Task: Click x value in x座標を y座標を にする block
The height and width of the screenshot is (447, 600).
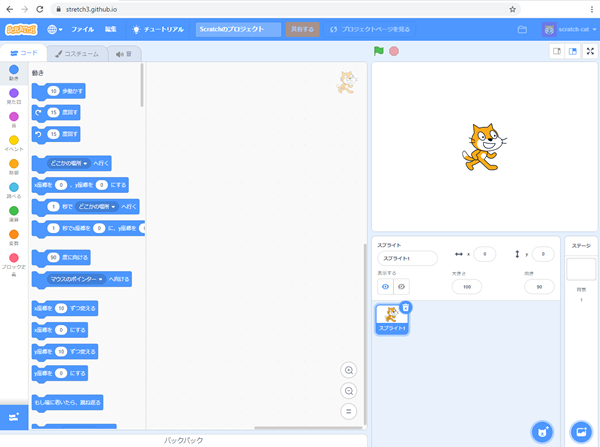Action: 61,185
